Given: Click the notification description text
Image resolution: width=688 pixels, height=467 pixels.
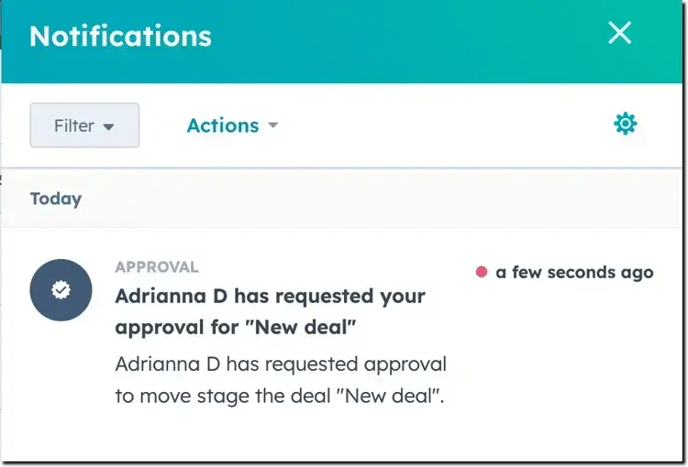Looking at the screenshot, I should point(280,379).
